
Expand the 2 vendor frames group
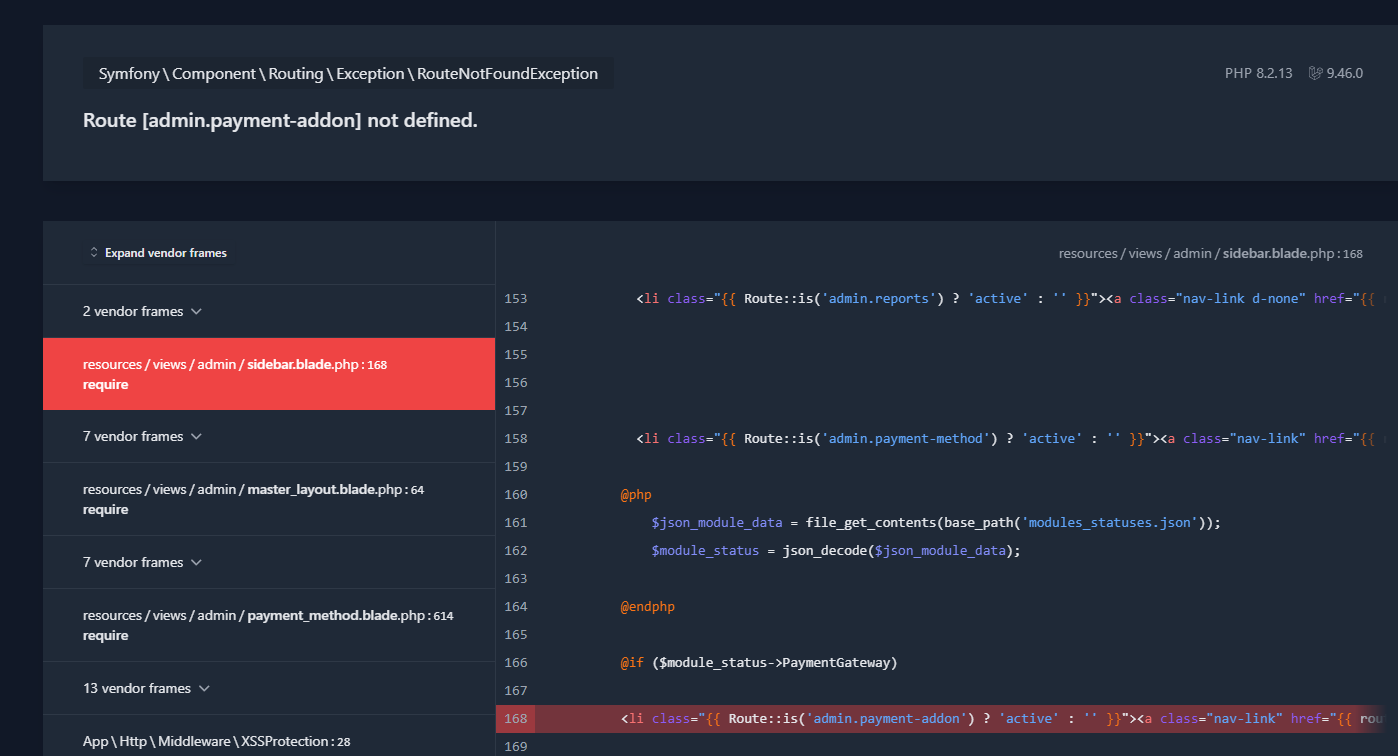tap(269, 311)
